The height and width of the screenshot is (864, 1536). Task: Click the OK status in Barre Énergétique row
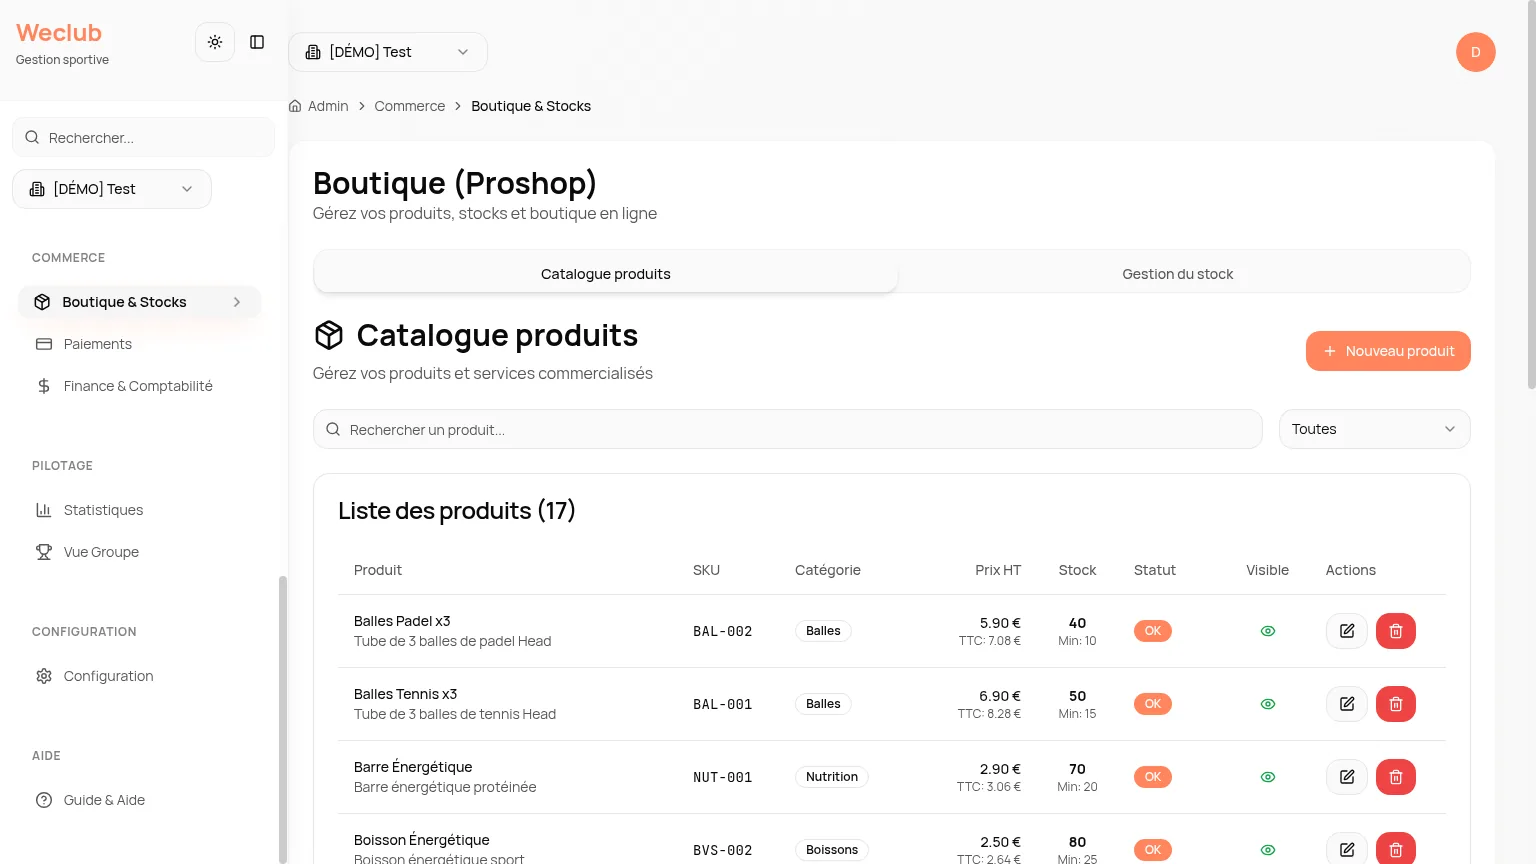pyautogui.click(x=1153, y=777)
